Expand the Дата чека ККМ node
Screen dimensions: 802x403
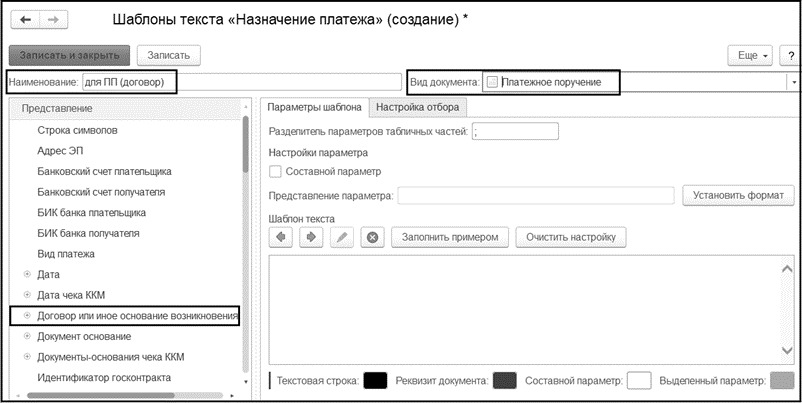[x=27, y=295]
